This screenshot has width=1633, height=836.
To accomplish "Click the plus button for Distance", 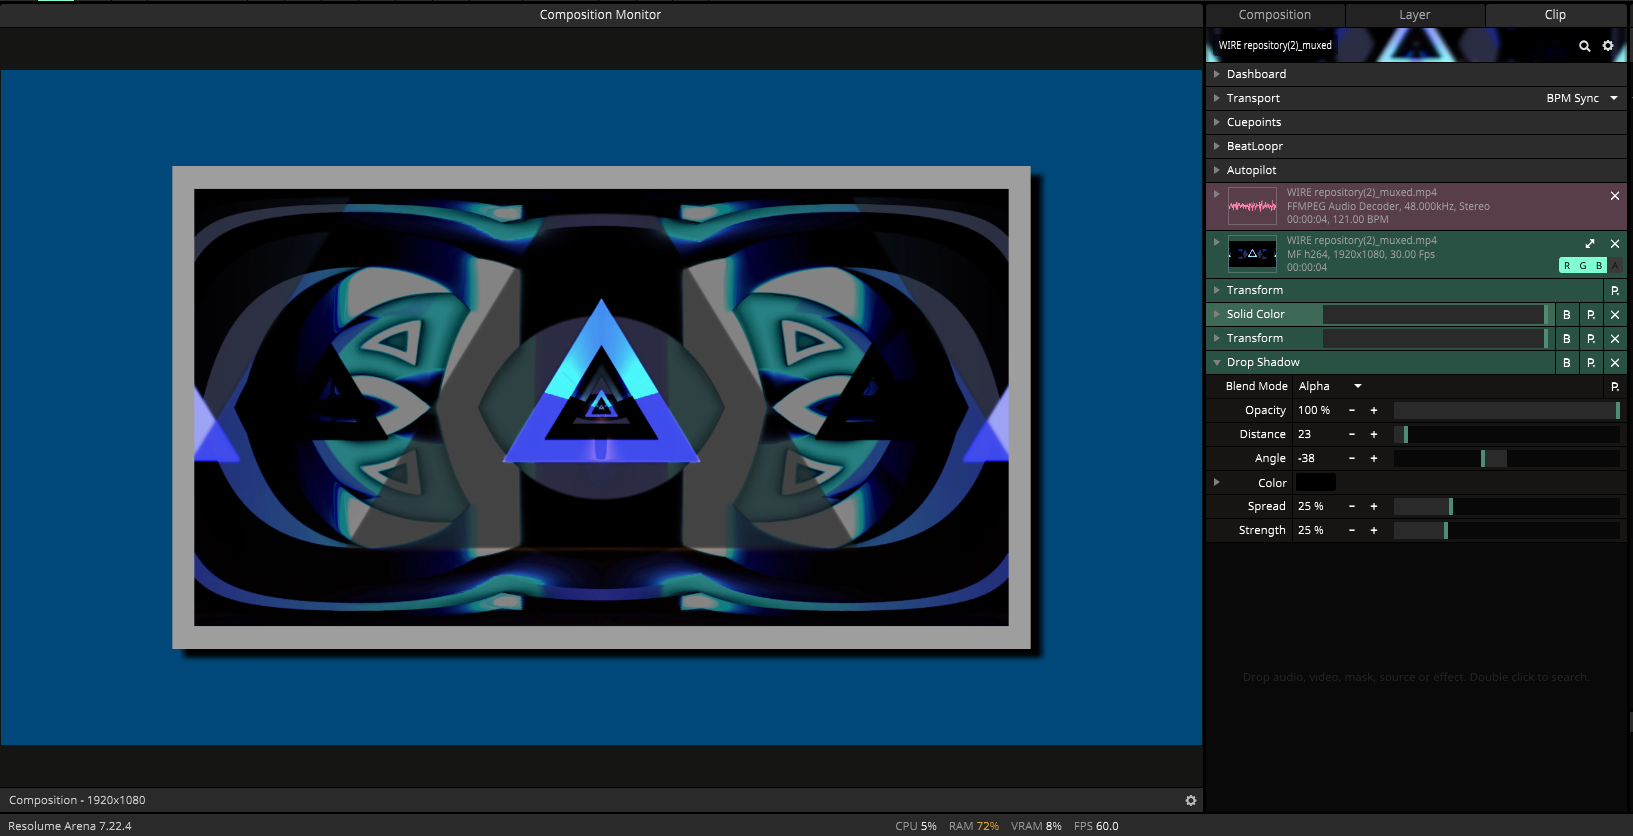I will [x=1374, y=434].
